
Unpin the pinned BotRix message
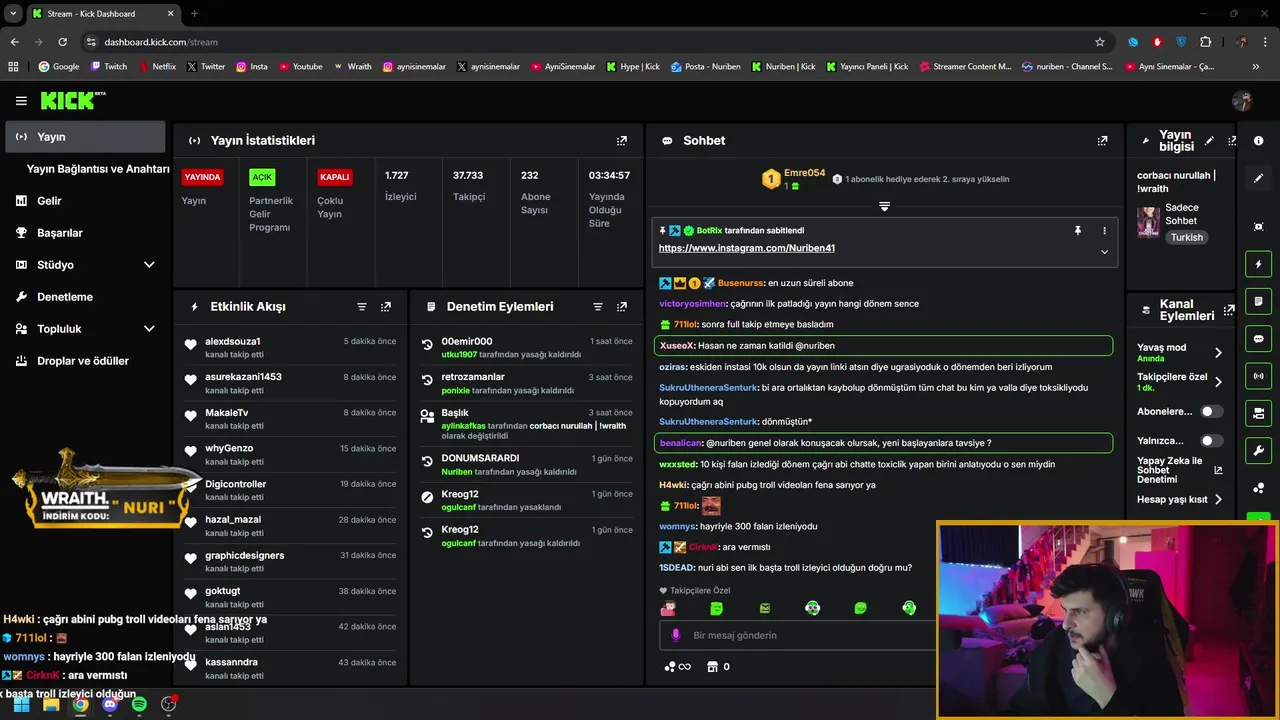point(1078,231)
